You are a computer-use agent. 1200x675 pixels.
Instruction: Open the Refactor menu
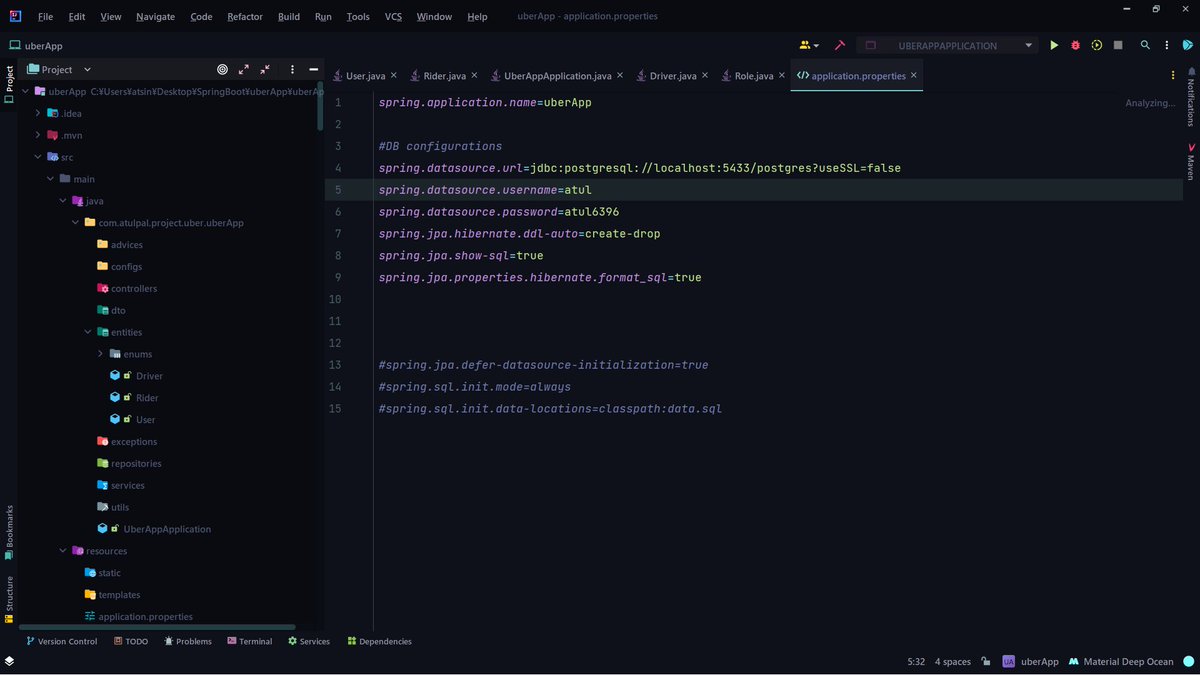pyautogui.click(x=245, y=16)
